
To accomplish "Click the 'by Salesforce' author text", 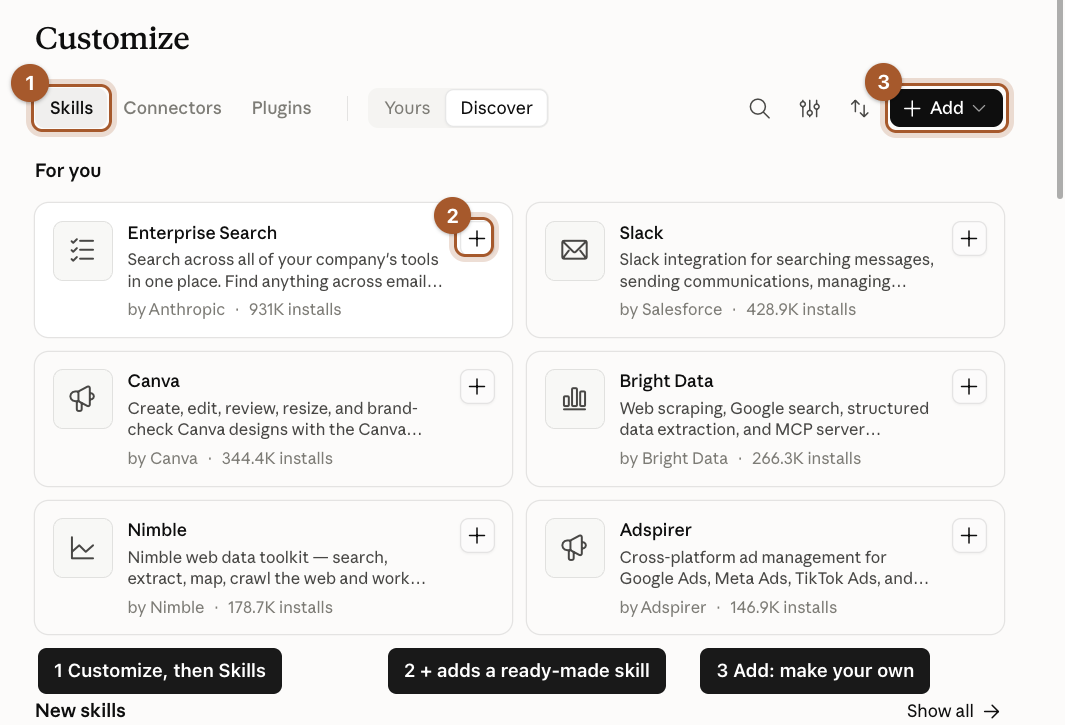I will tap(670, 310).
